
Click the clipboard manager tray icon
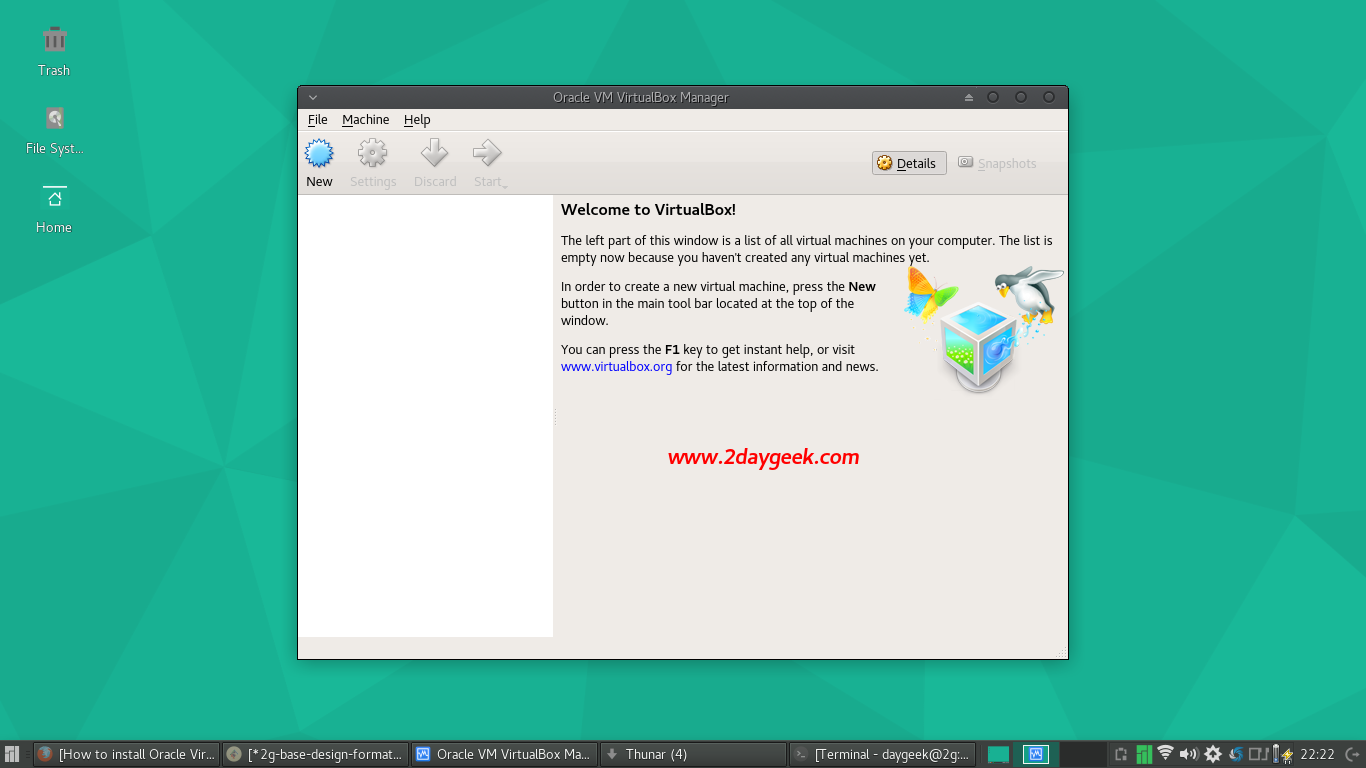click(x=1121, y=754)
